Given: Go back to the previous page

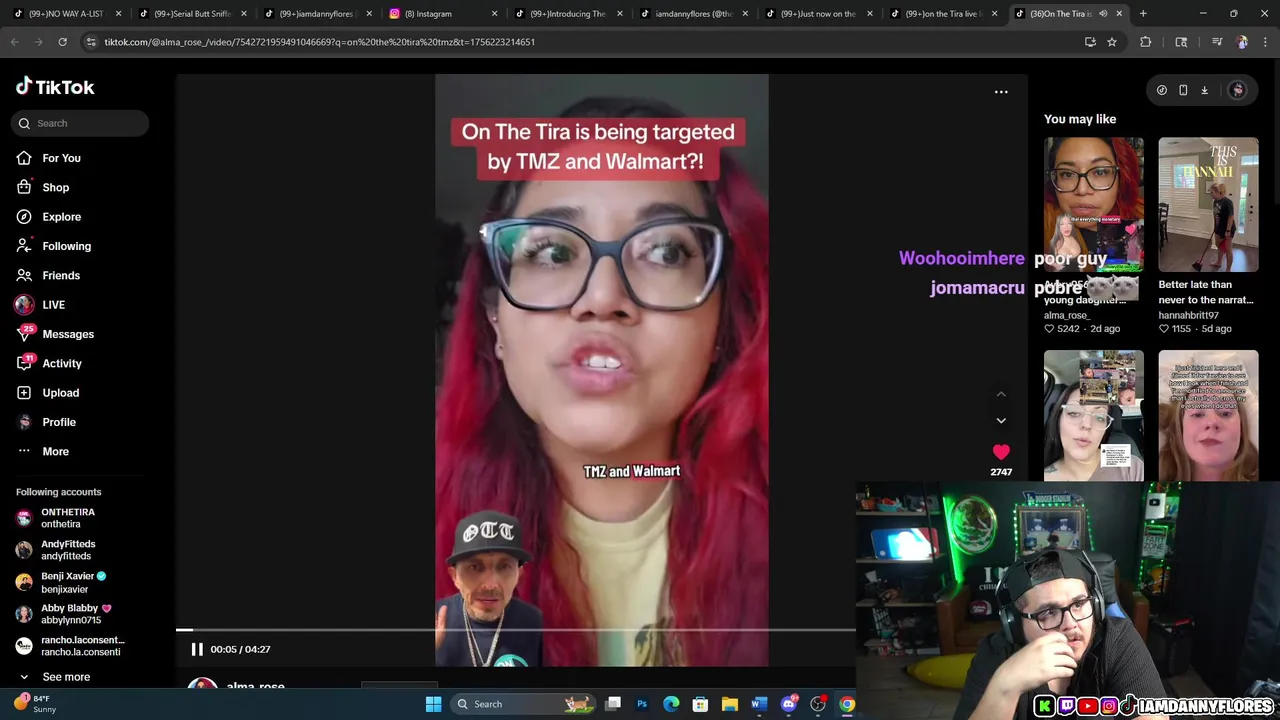Looking at the screenshot, I should [15, 42].
